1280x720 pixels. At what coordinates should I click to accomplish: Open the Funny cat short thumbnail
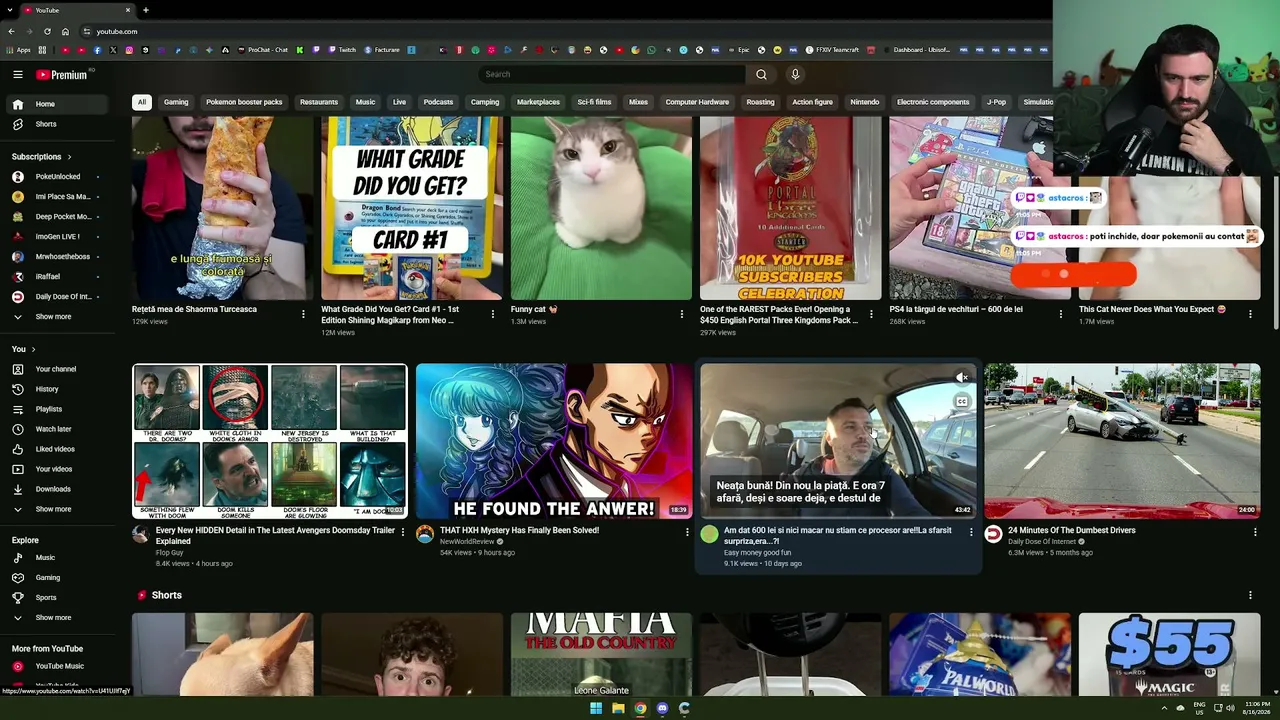click(x=601, y=208)
